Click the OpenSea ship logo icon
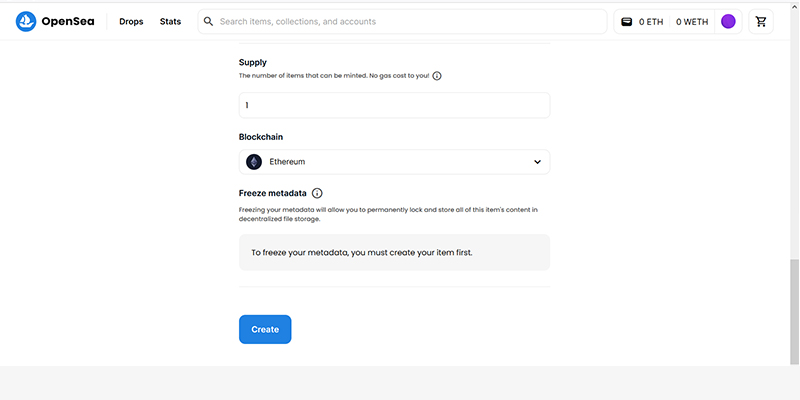Screen dimensions: 800x400 pyautogui.click(x=26, y=21)
